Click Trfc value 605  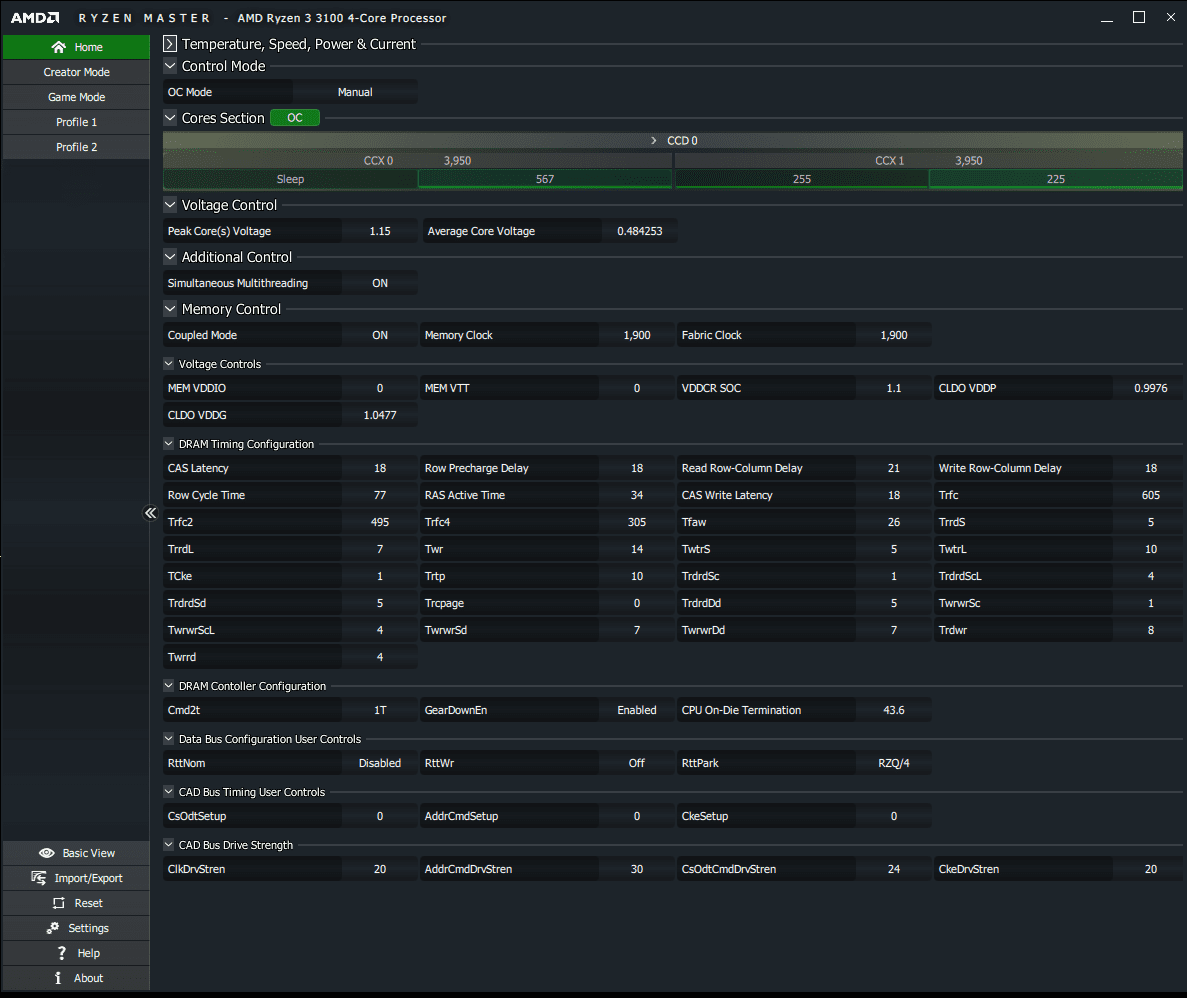pos(1151,495)
